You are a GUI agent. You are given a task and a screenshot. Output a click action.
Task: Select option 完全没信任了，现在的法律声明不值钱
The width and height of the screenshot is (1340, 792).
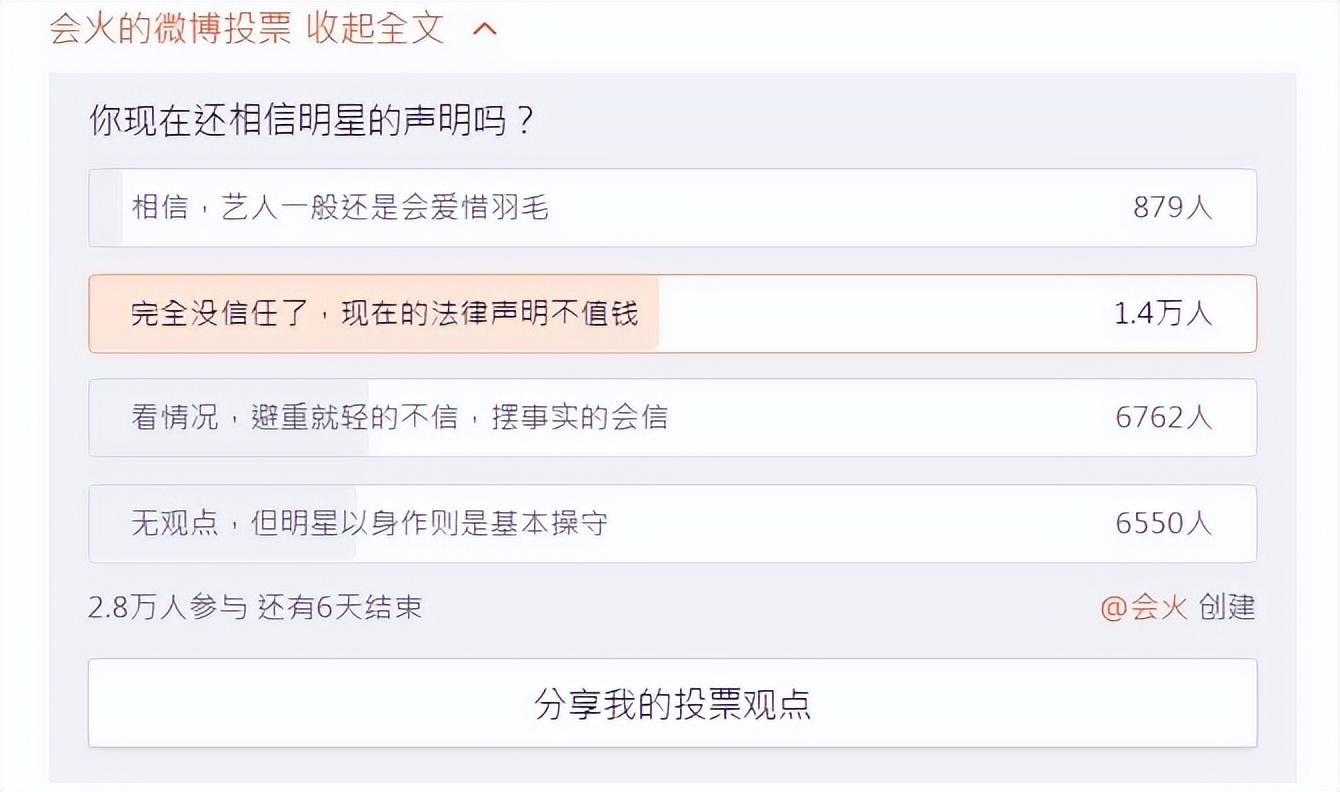coord(672,314)
